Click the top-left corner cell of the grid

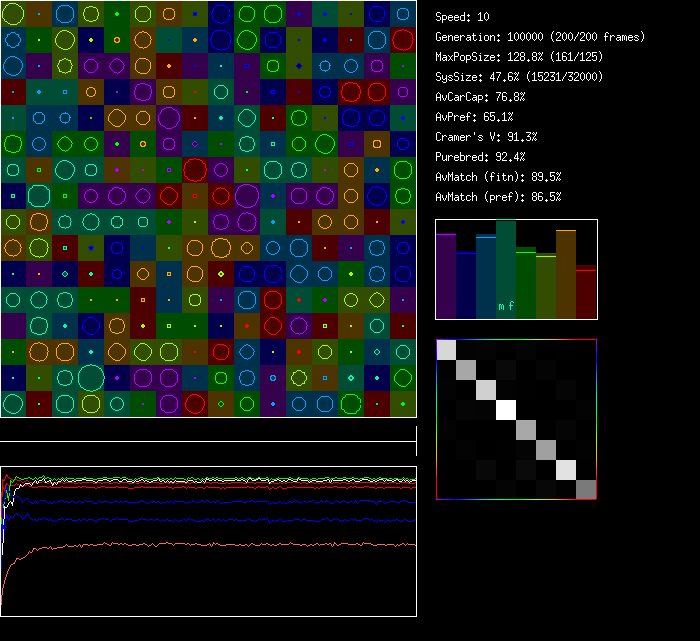(13, 14)
